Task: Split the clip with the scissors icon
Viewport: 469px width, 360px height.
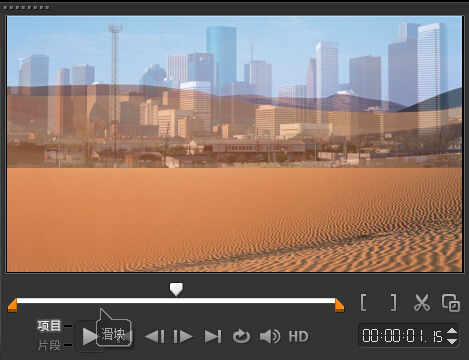Action: point(422,303)
